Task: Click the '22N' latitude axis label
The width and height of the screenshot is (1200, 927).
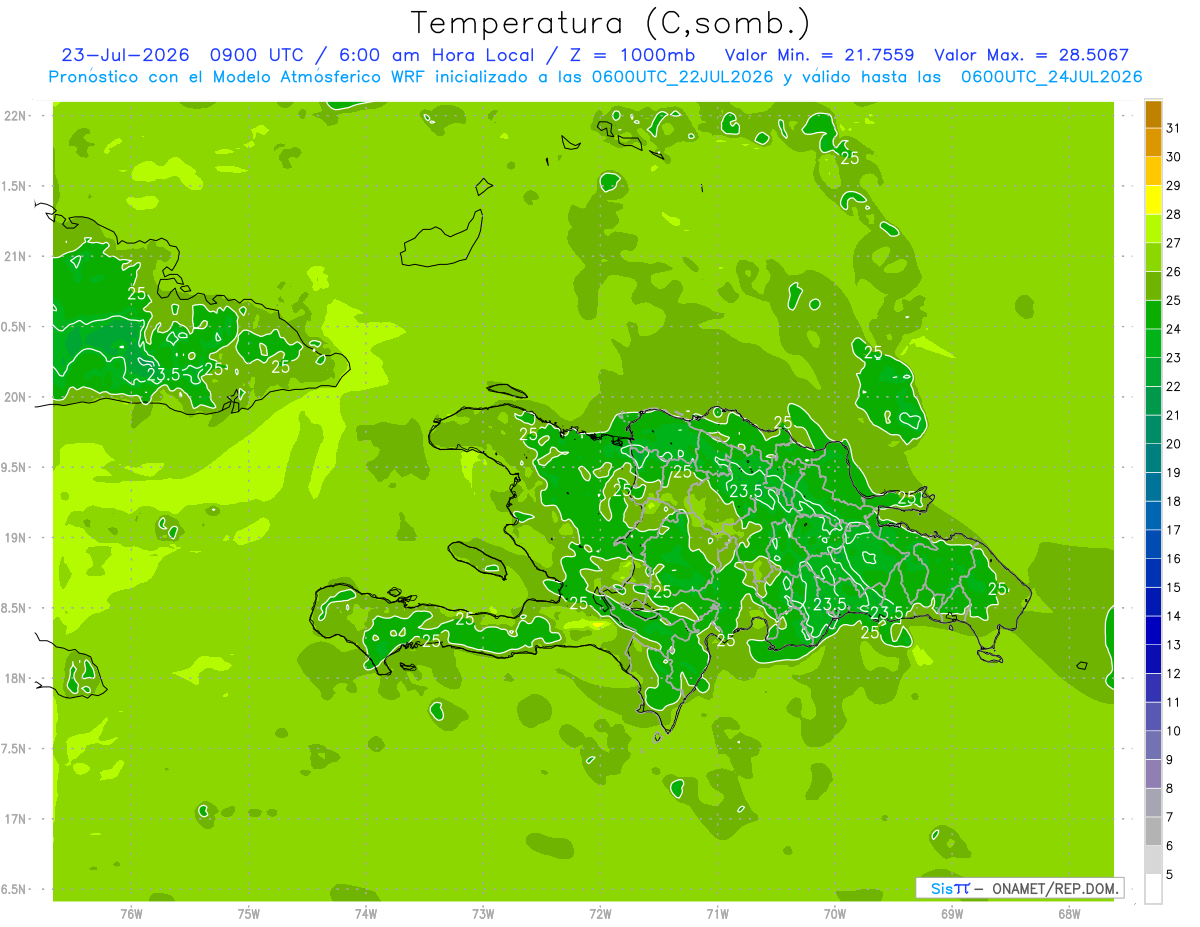Action: pos(17,116)
